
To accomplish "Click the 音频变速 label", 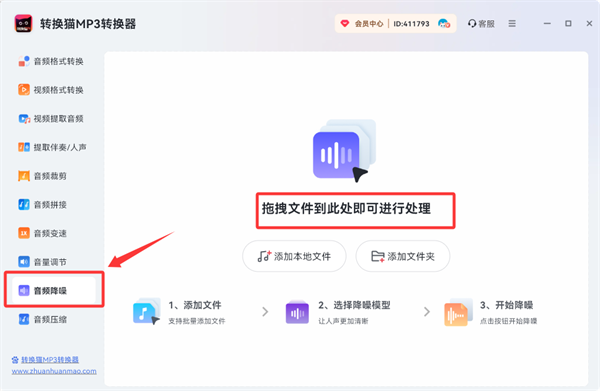I will click(x=50, y=233).
